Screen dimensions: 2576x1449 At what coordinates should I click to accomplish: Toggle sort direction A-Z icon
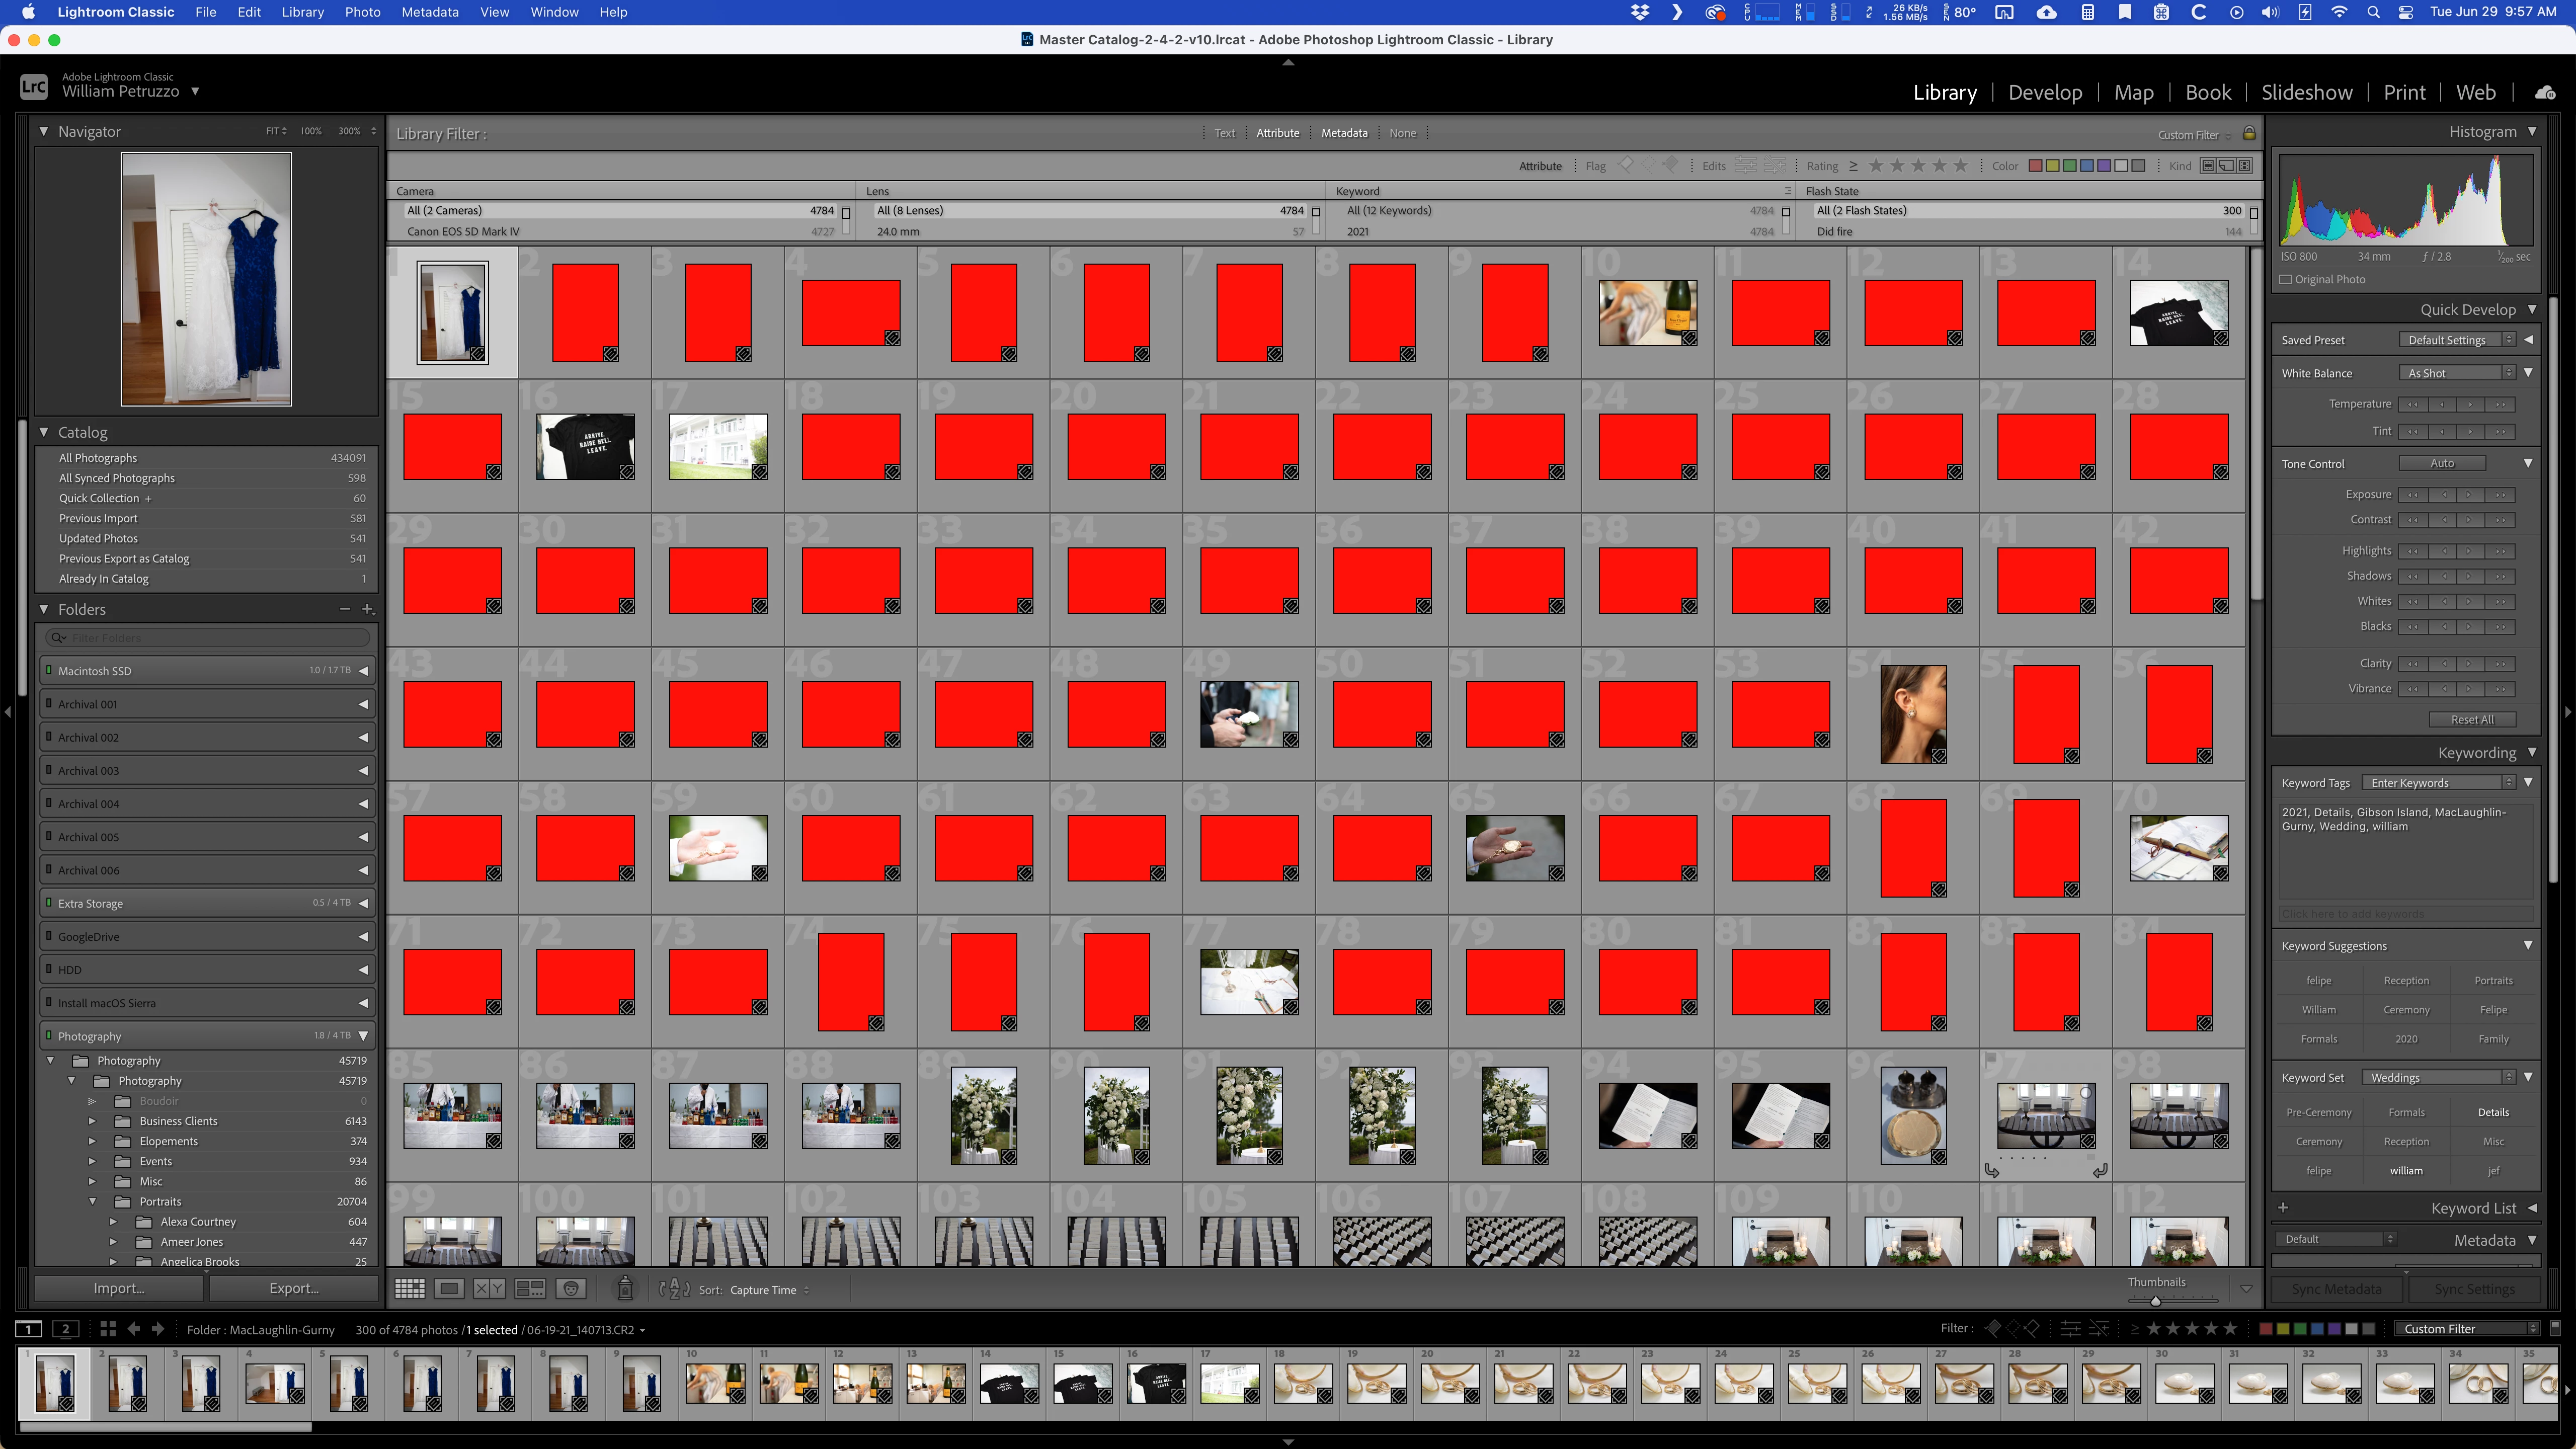click(674, 1289)
